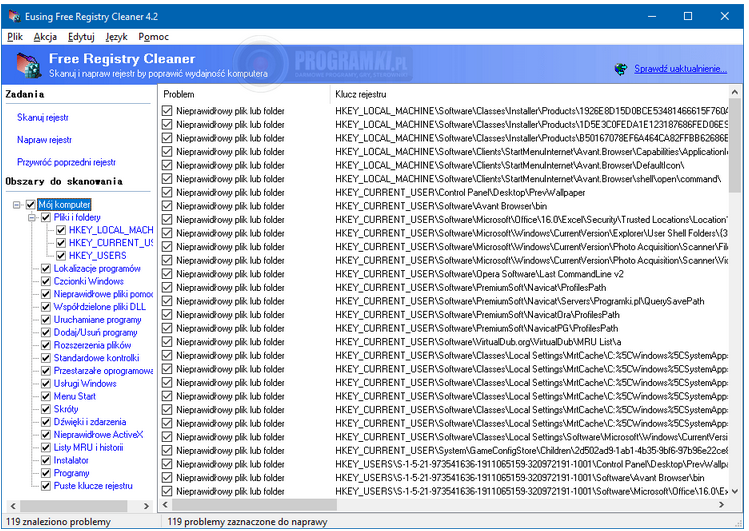Select Dodaj/Usuń programy tree item

point(96,332)
